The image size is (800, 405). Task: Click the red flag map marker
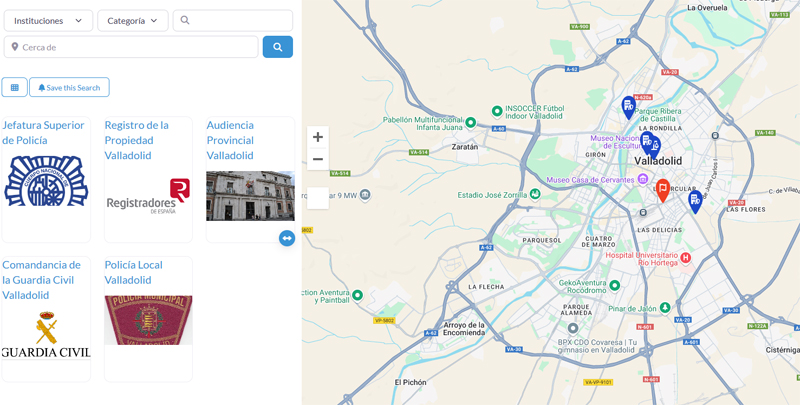662,190
